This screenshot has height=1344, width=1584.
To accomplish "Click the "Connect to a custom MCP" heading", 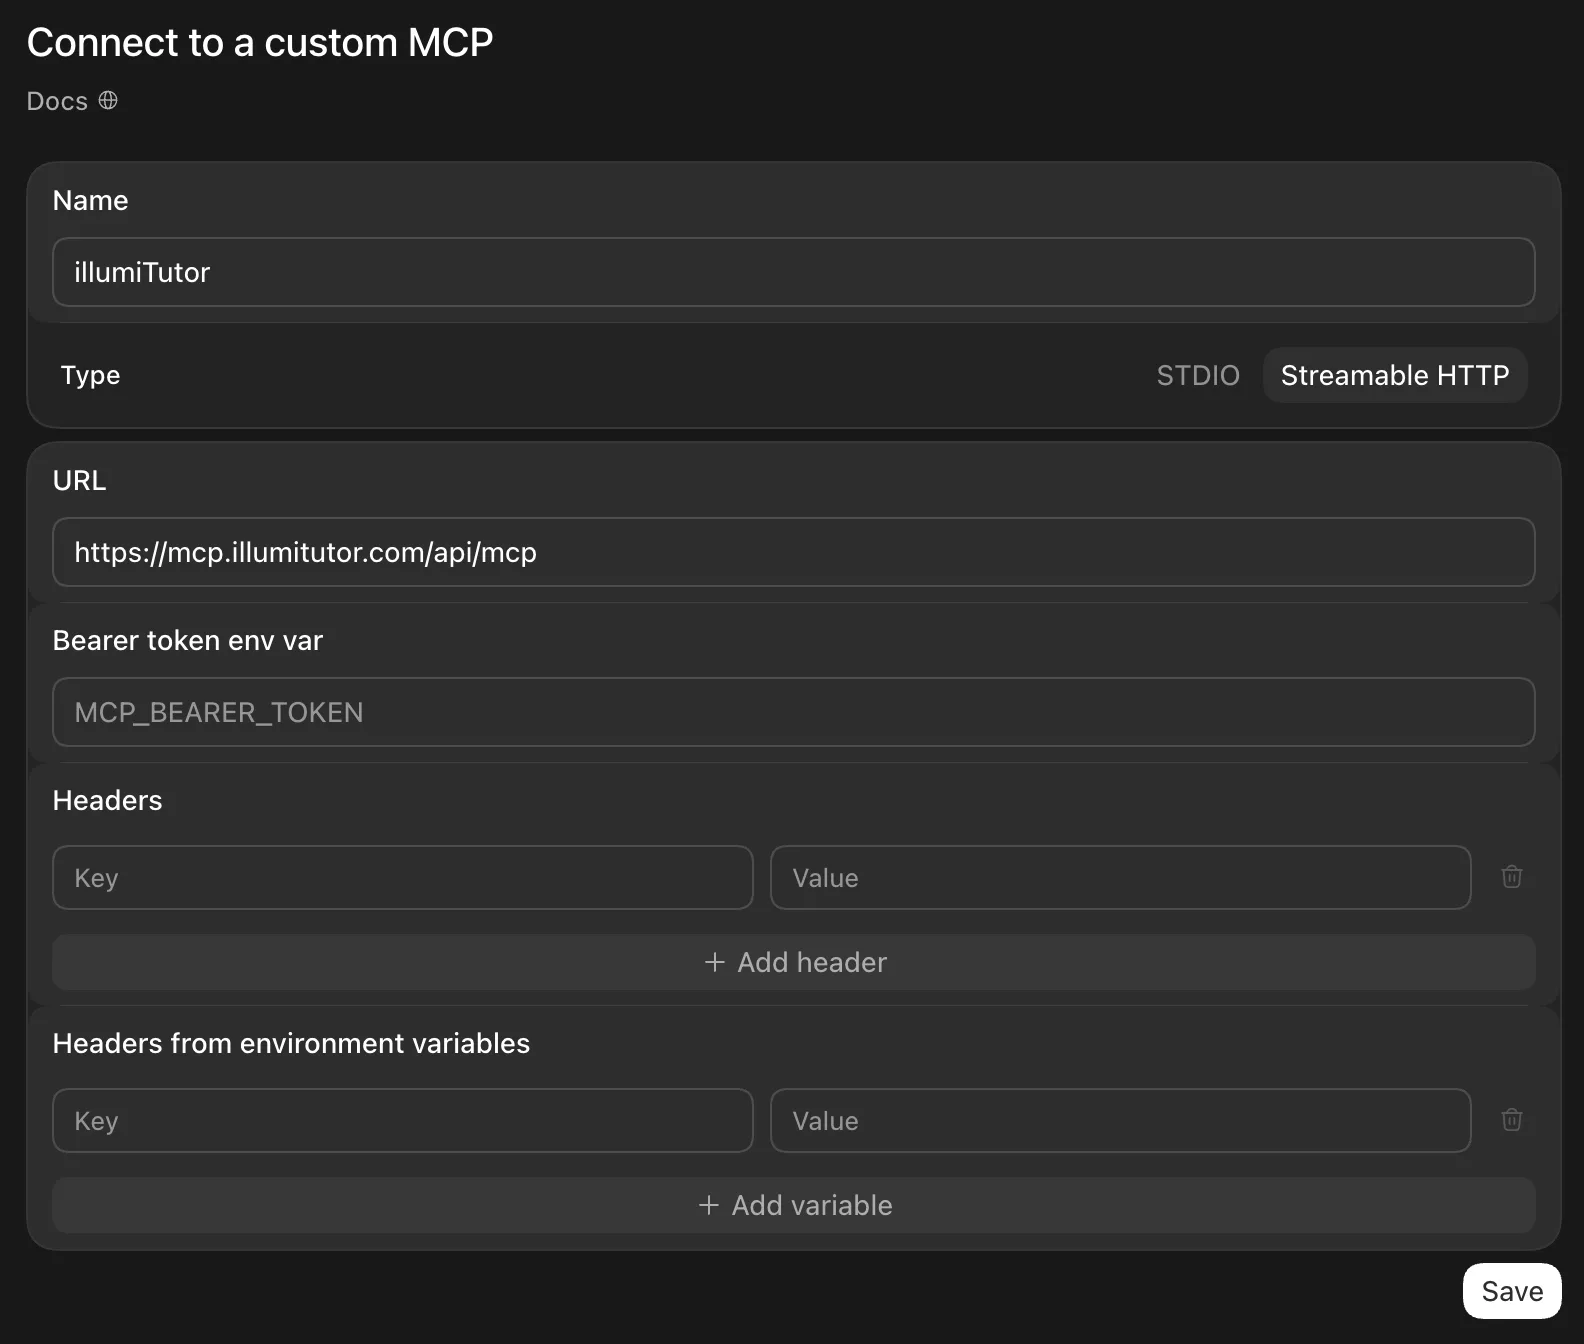I will coord(260,43).
